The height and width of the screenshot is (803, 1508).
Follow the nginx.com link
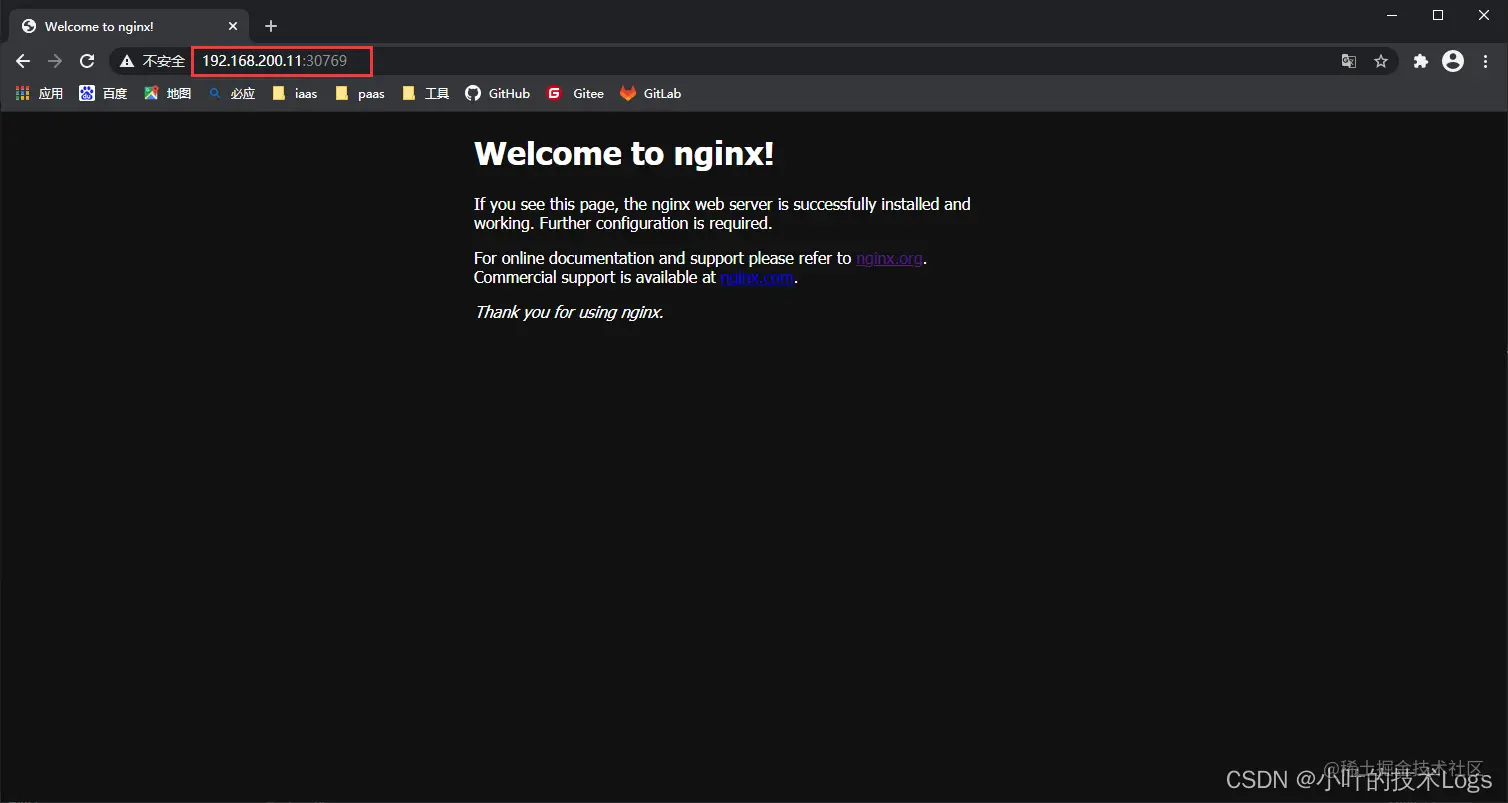coord(757,277)
